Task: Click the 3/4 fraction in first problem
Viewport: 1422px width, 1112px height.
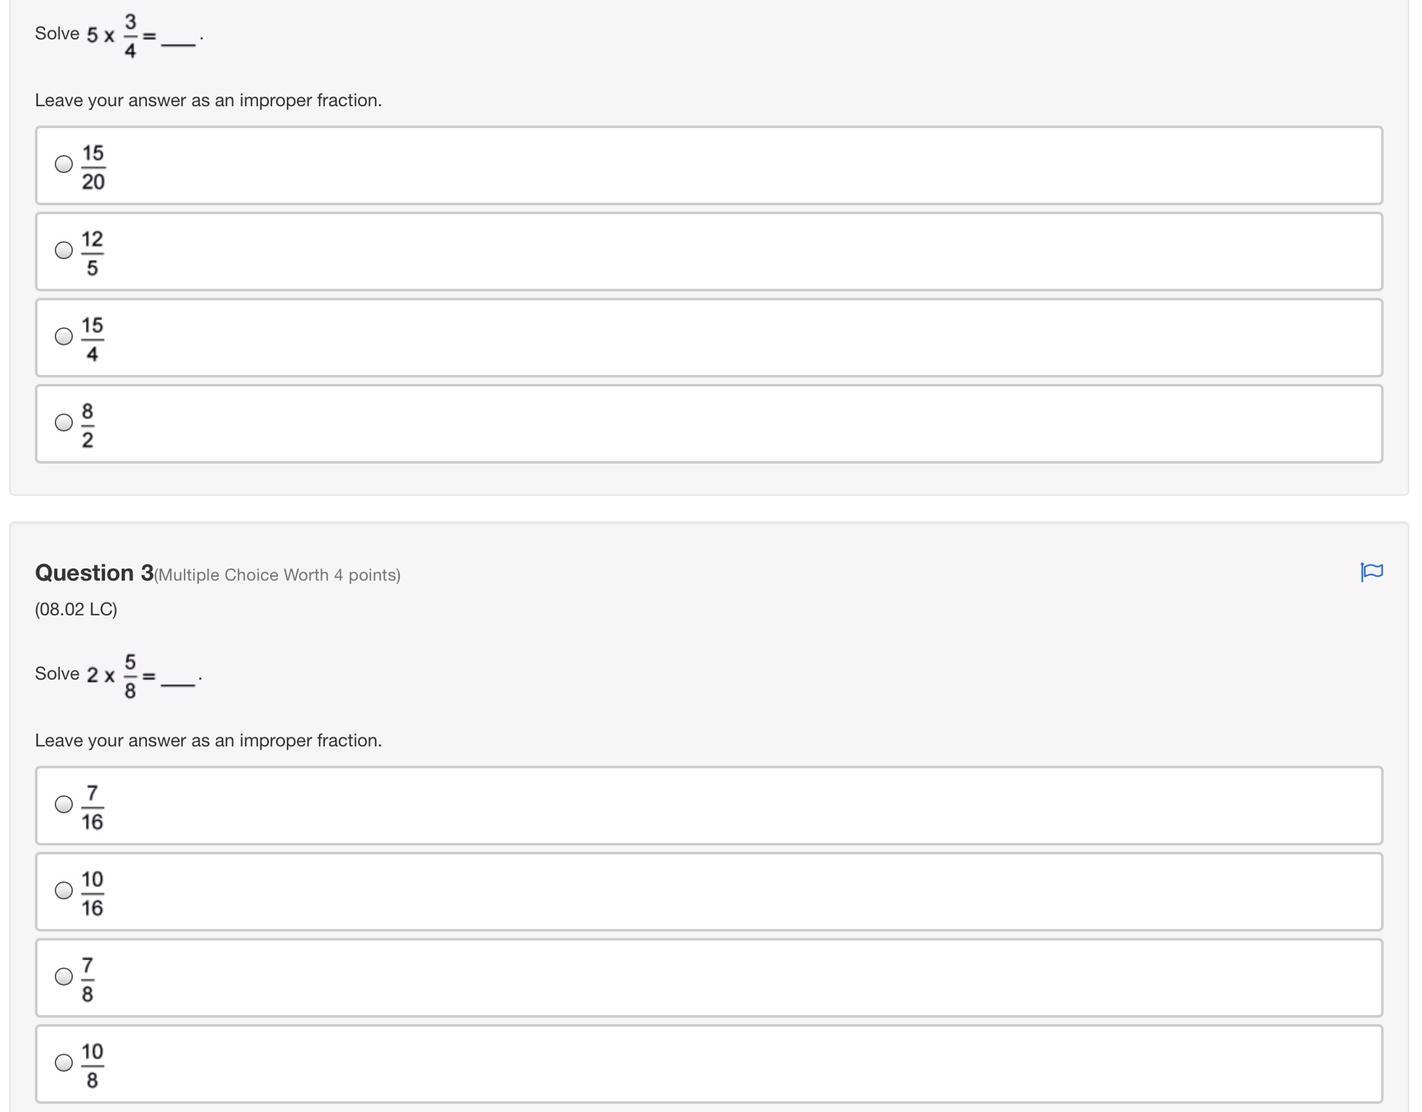Action: click(130, 36)
